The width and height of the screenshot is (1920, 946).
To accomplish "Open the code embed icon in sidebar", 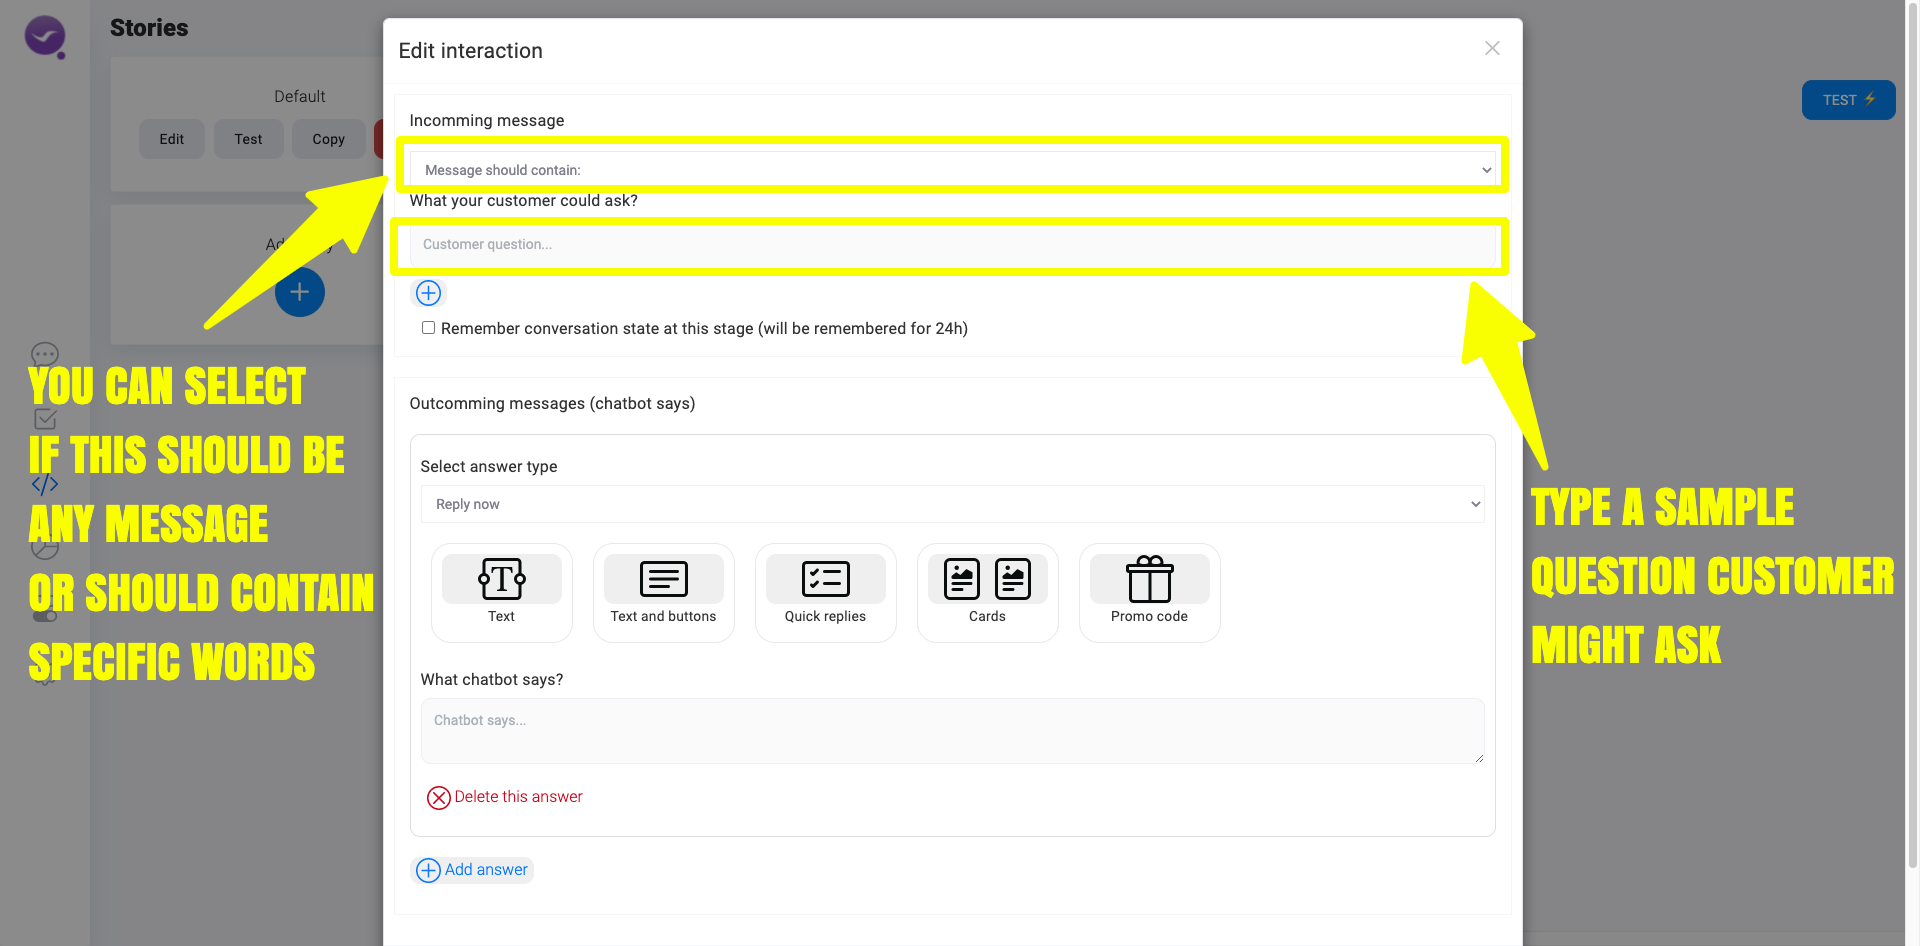I will tap(45, 485).
